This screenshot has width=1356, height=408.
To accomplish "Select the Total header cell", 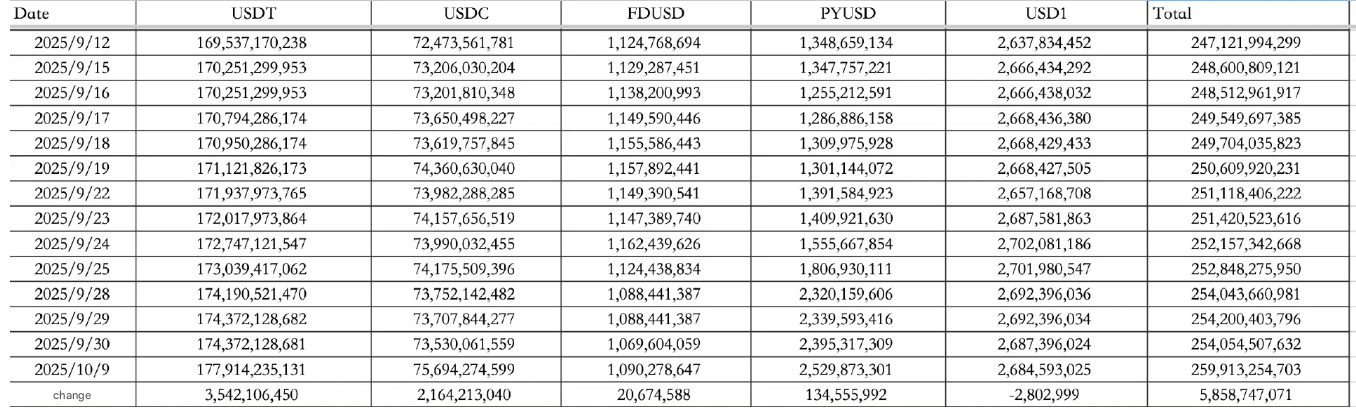I will pos(1250,14).
